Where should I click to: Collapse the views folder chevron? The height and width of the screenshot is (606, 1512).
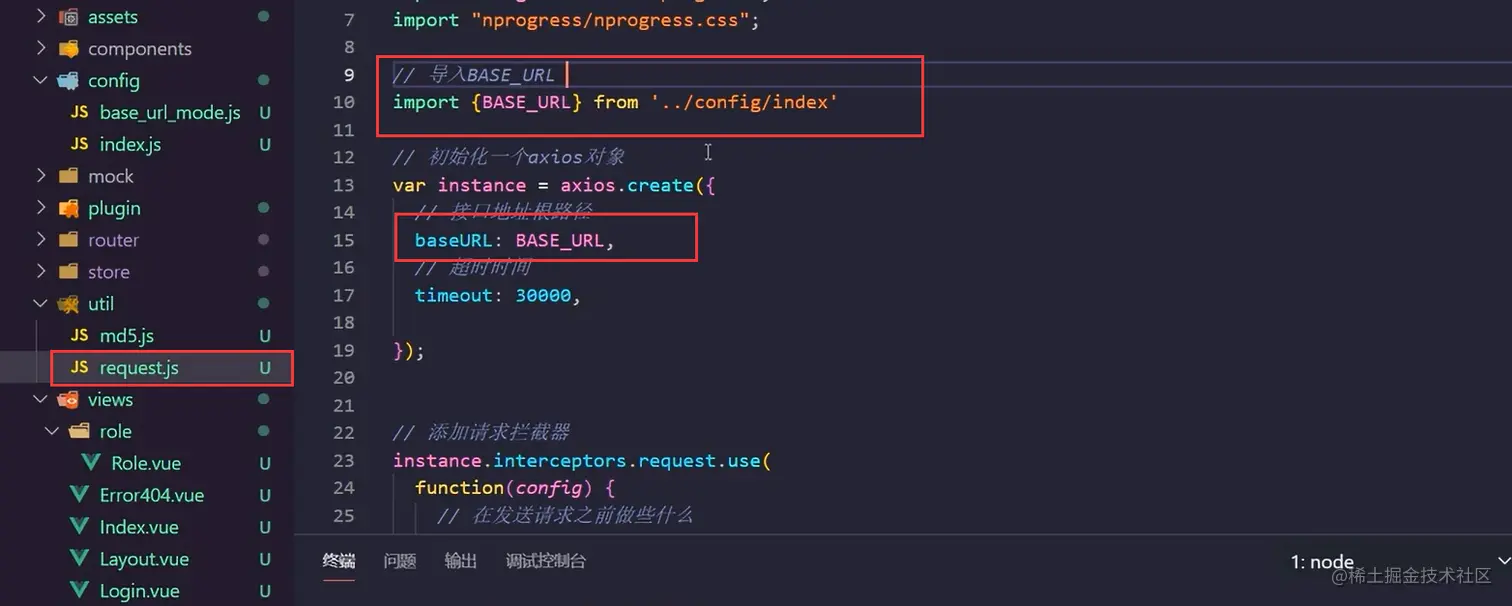[41, 399]
